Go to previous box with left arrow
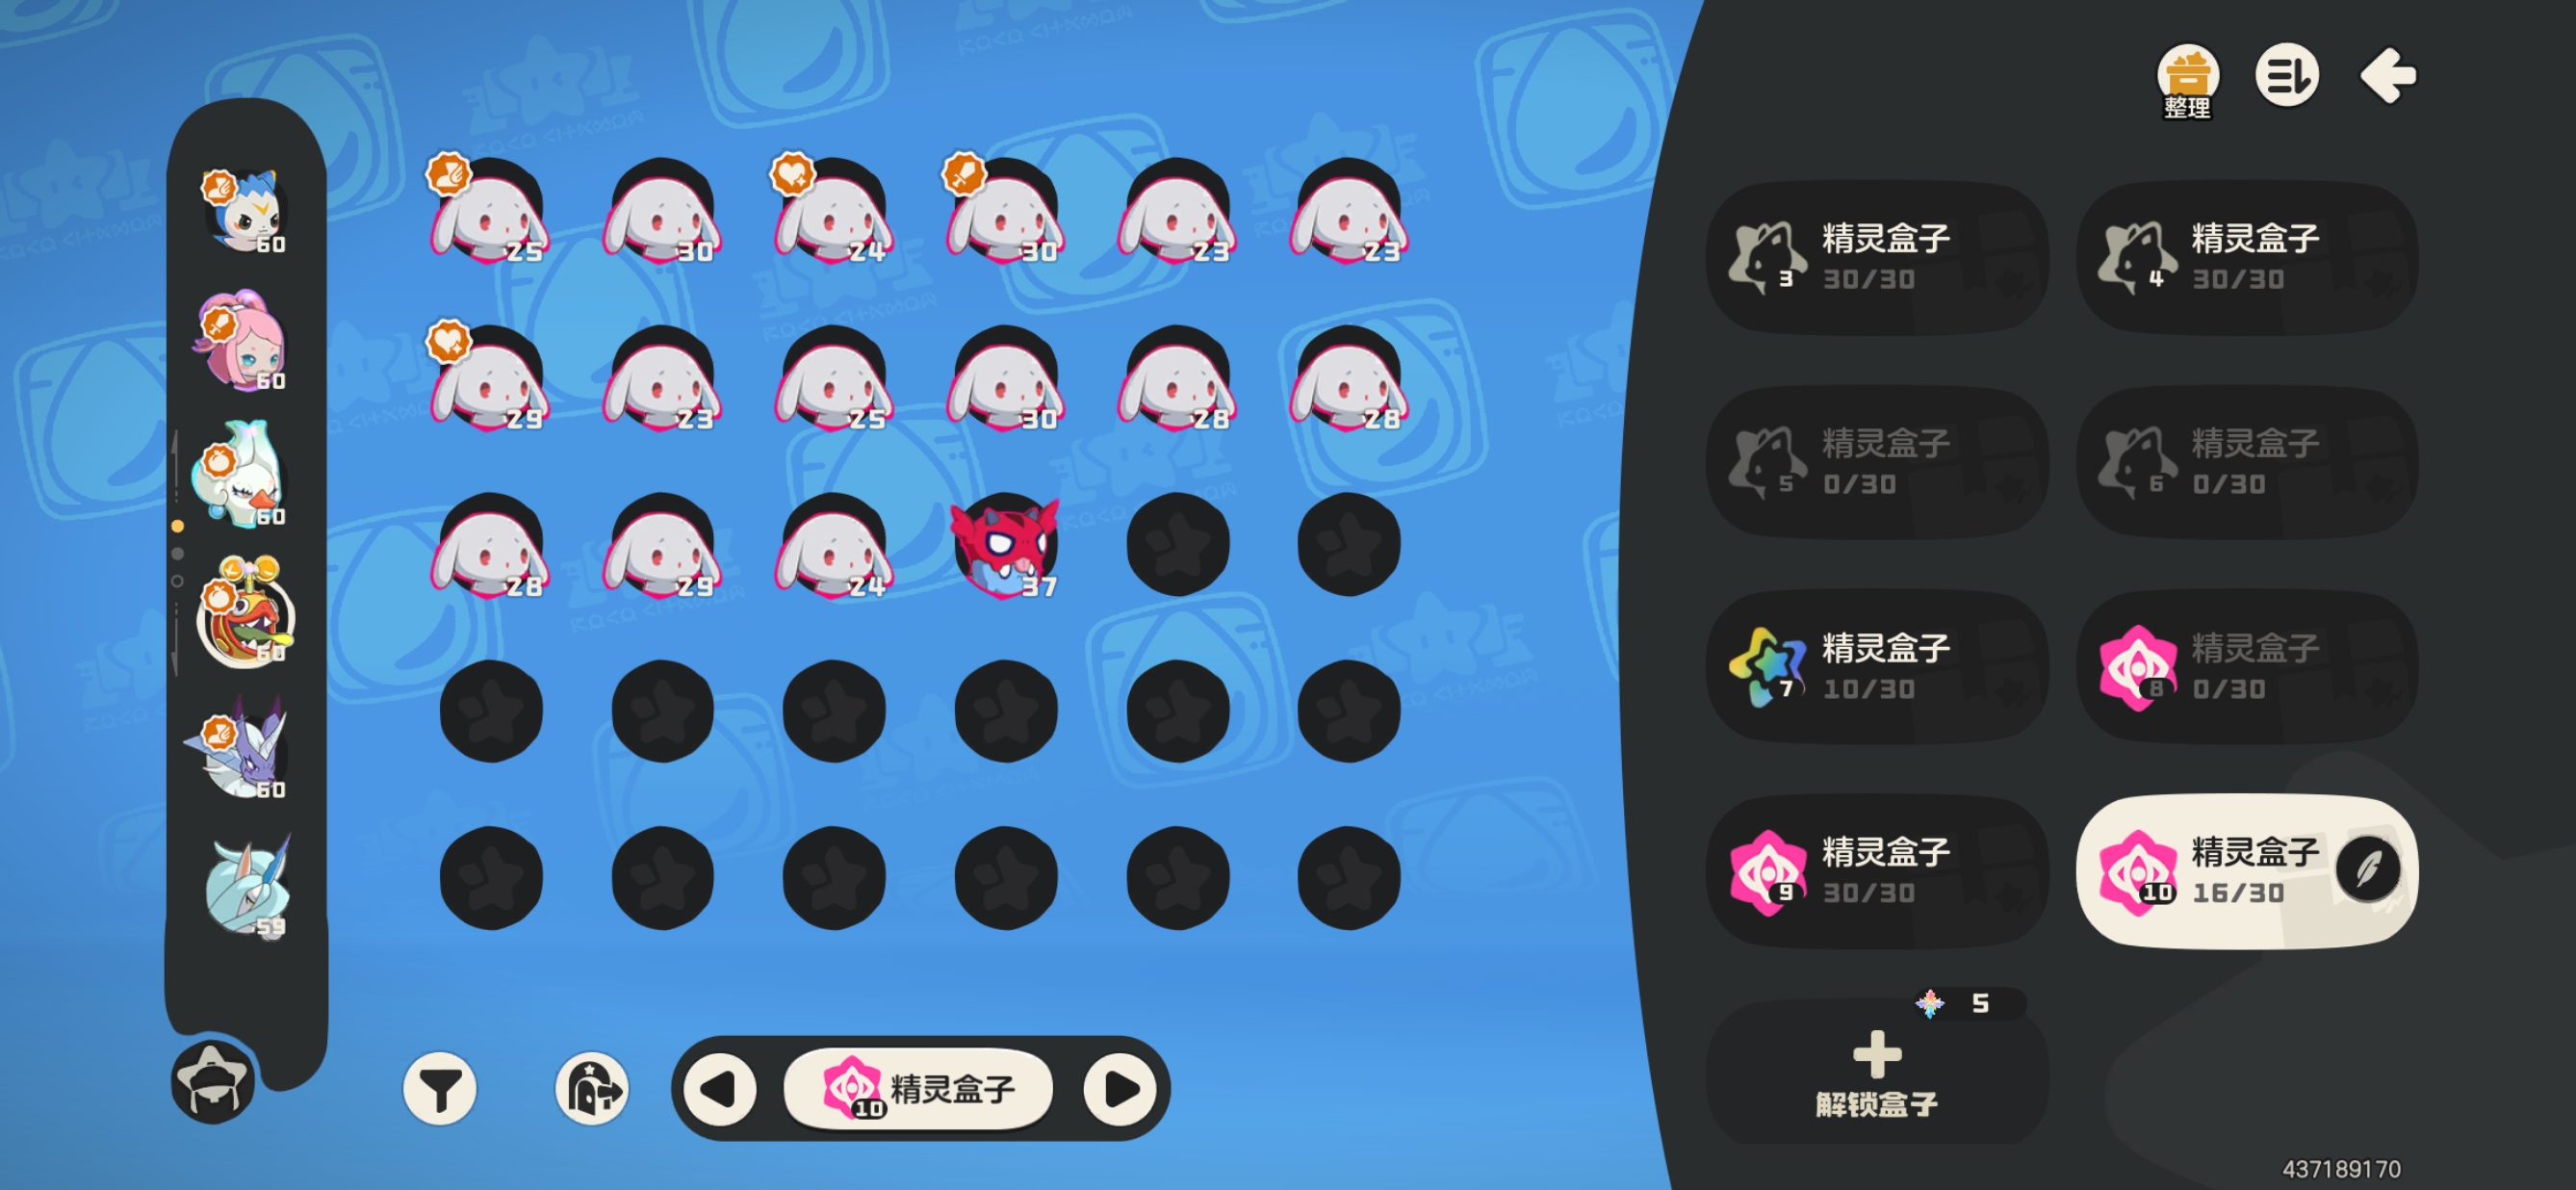This screenshot has width=2576, height=1190. [x=720, y=1088]
